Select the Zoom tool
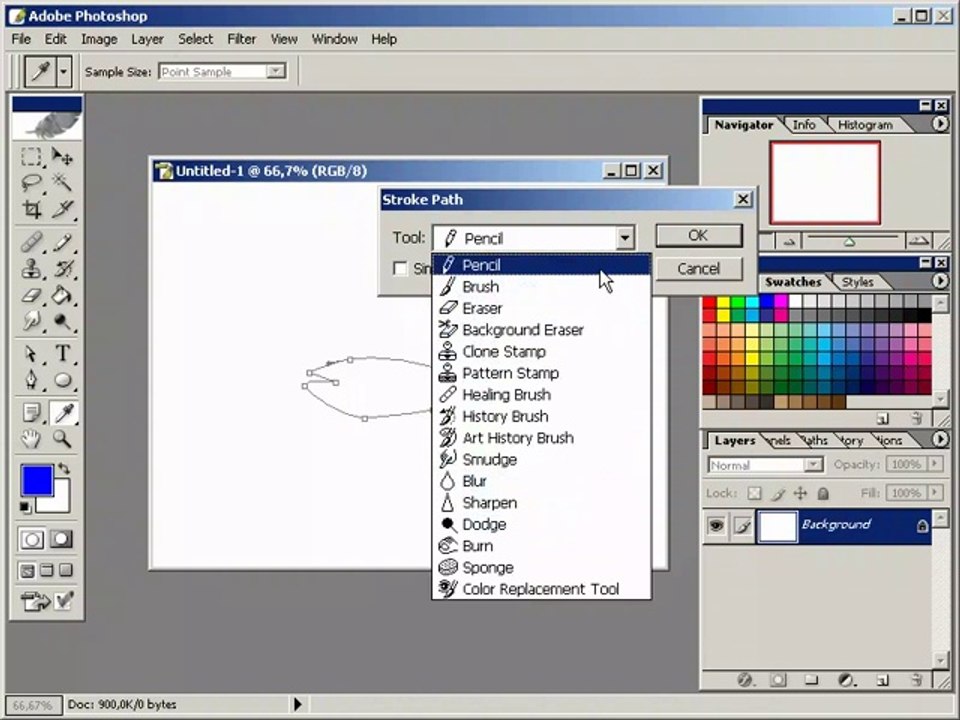This screenshot has width=960, height=720. [62, 438]
